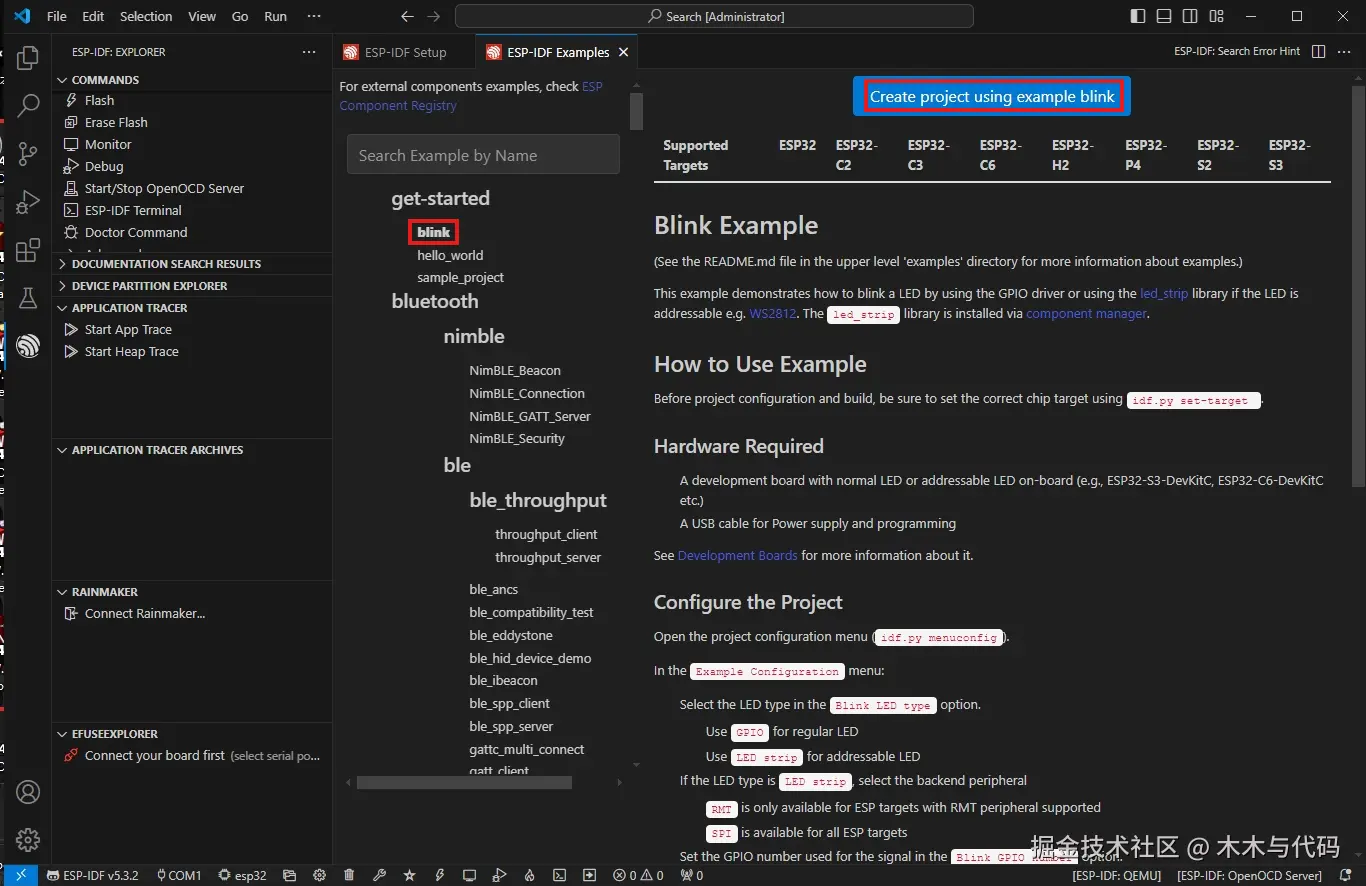Run the Flash command
Screen dimensions: 1366x886
[99, 100]
